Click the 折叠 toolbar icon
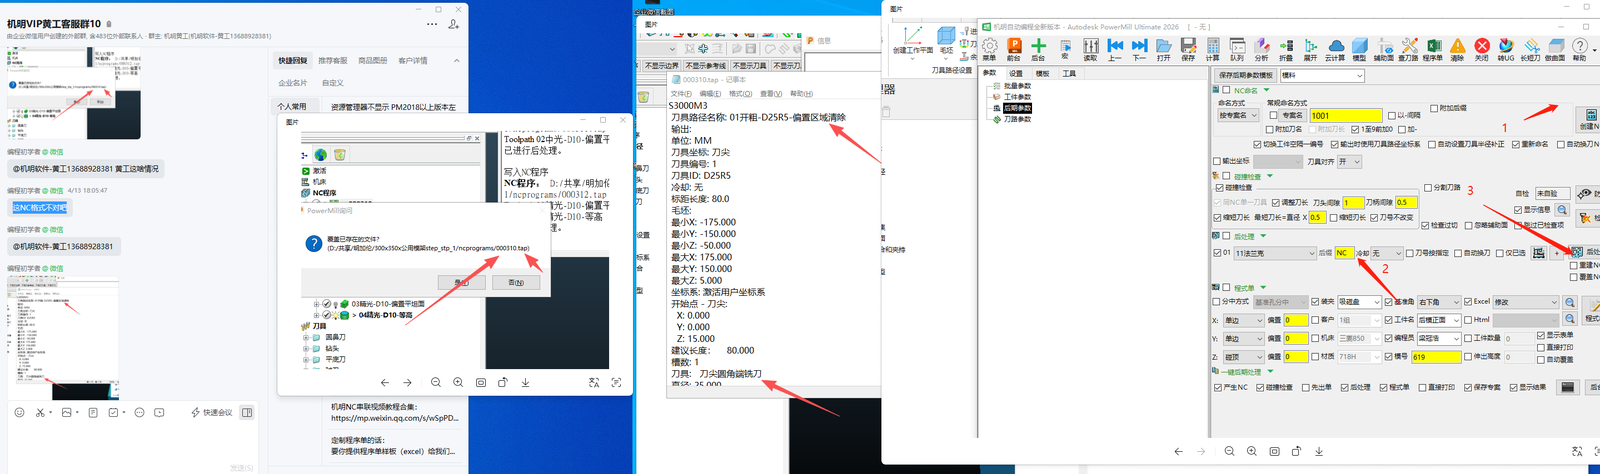Image resolution: width=1600 pixels, height=474 pixels. [x=1286, y=49]
